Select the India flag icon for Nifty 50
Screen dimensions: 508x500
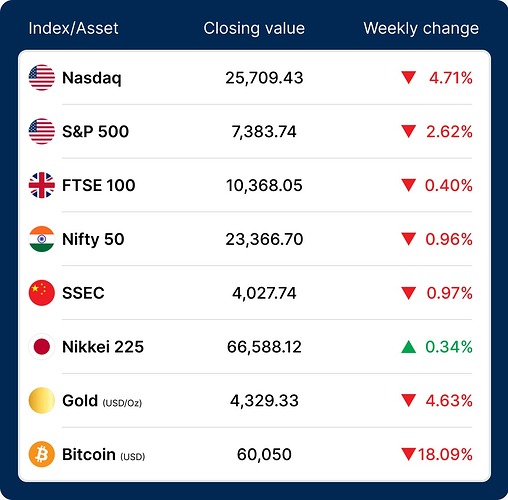[x=42, y=239]
